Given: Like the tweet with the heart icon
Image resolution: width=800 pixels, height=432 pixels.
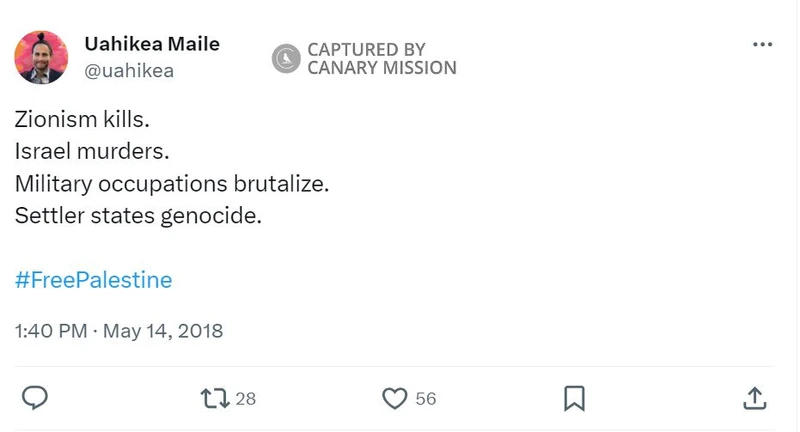Looking at the screenshot, I should (x=396, y=398).
